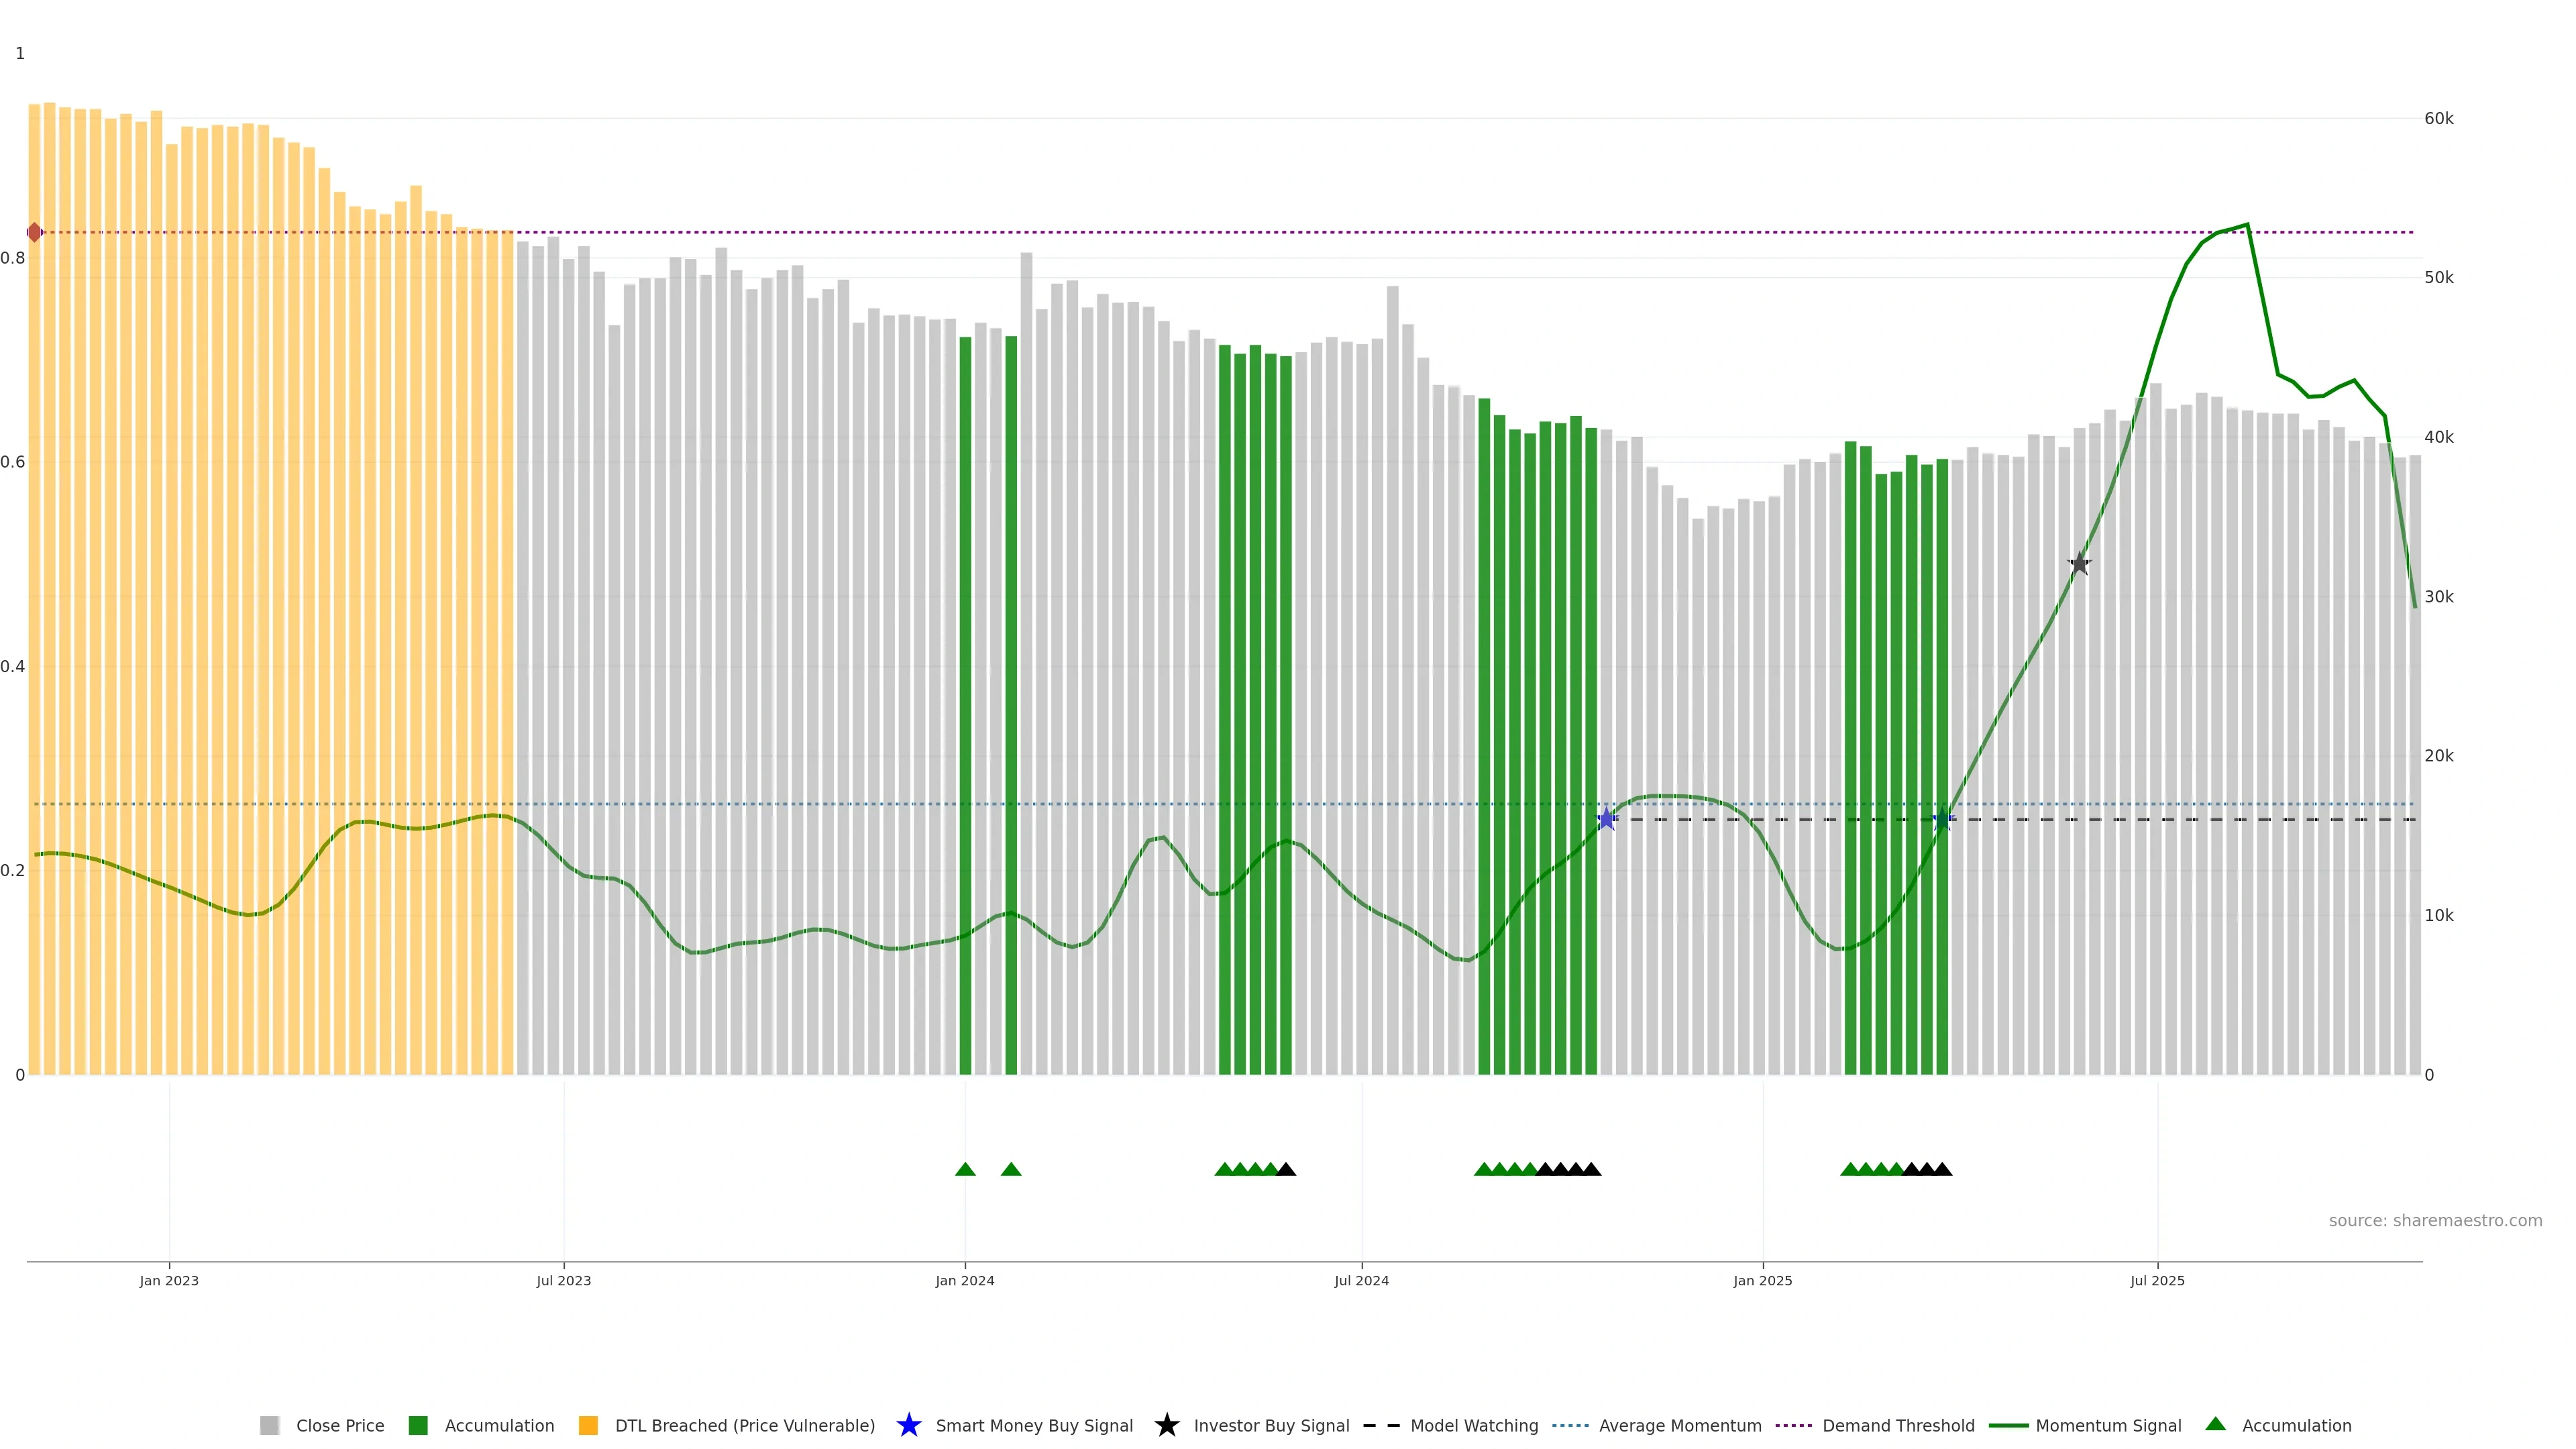Screen dimensions: 2576x1449
Task: Toggle Close Price series in legend
Action: tap(339, 1426)
